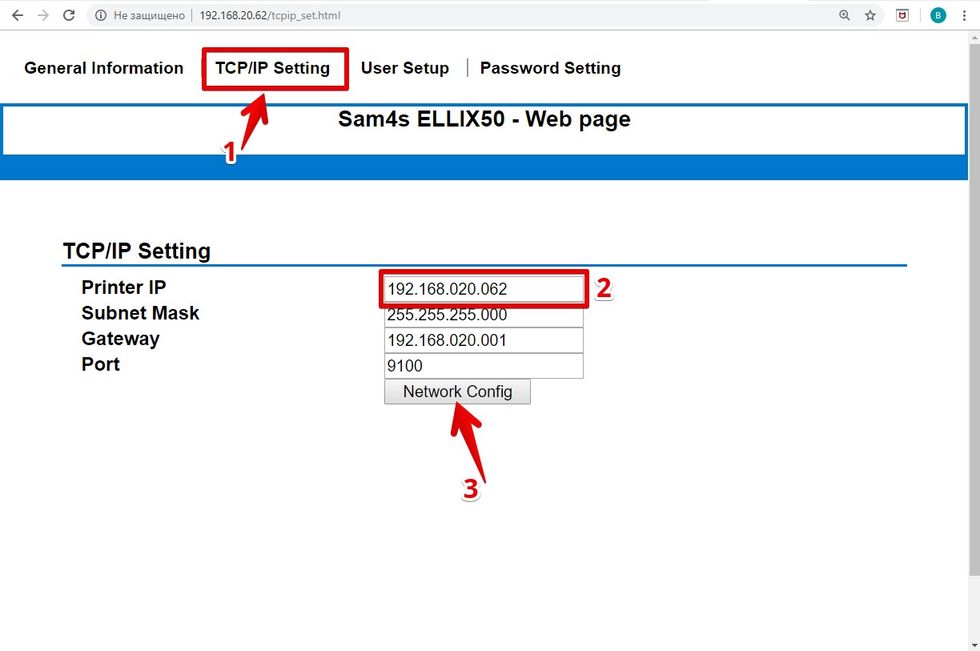The image size is (980, 651).
Task: View site security info icon
Action: pyautogui.click(x=101, y=15)
